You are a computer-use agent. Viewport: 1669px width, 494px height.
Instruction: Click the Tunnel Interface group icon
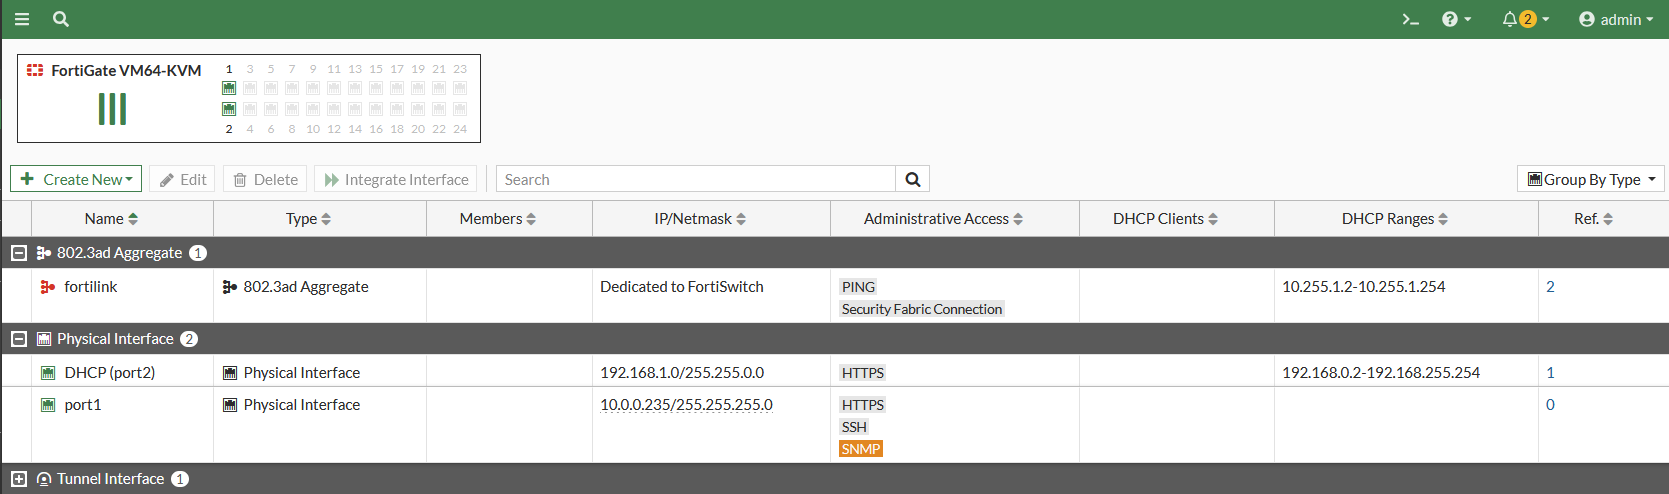(x=44, y=479)
